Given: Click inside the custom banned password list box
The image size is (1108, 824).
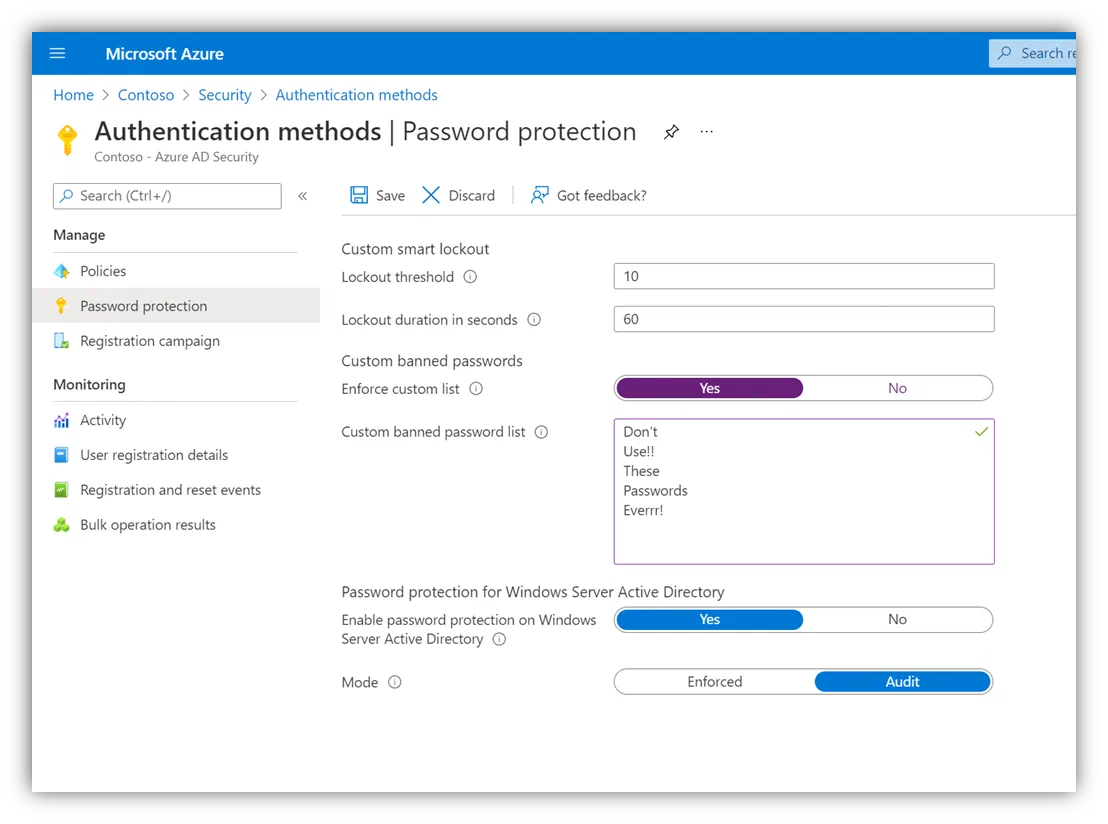Looking at the screenshot, I should tap(803, 492).
